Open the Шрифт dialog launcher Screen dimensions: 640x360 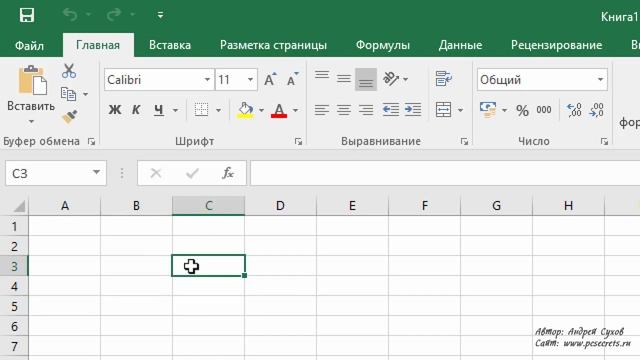298,142
